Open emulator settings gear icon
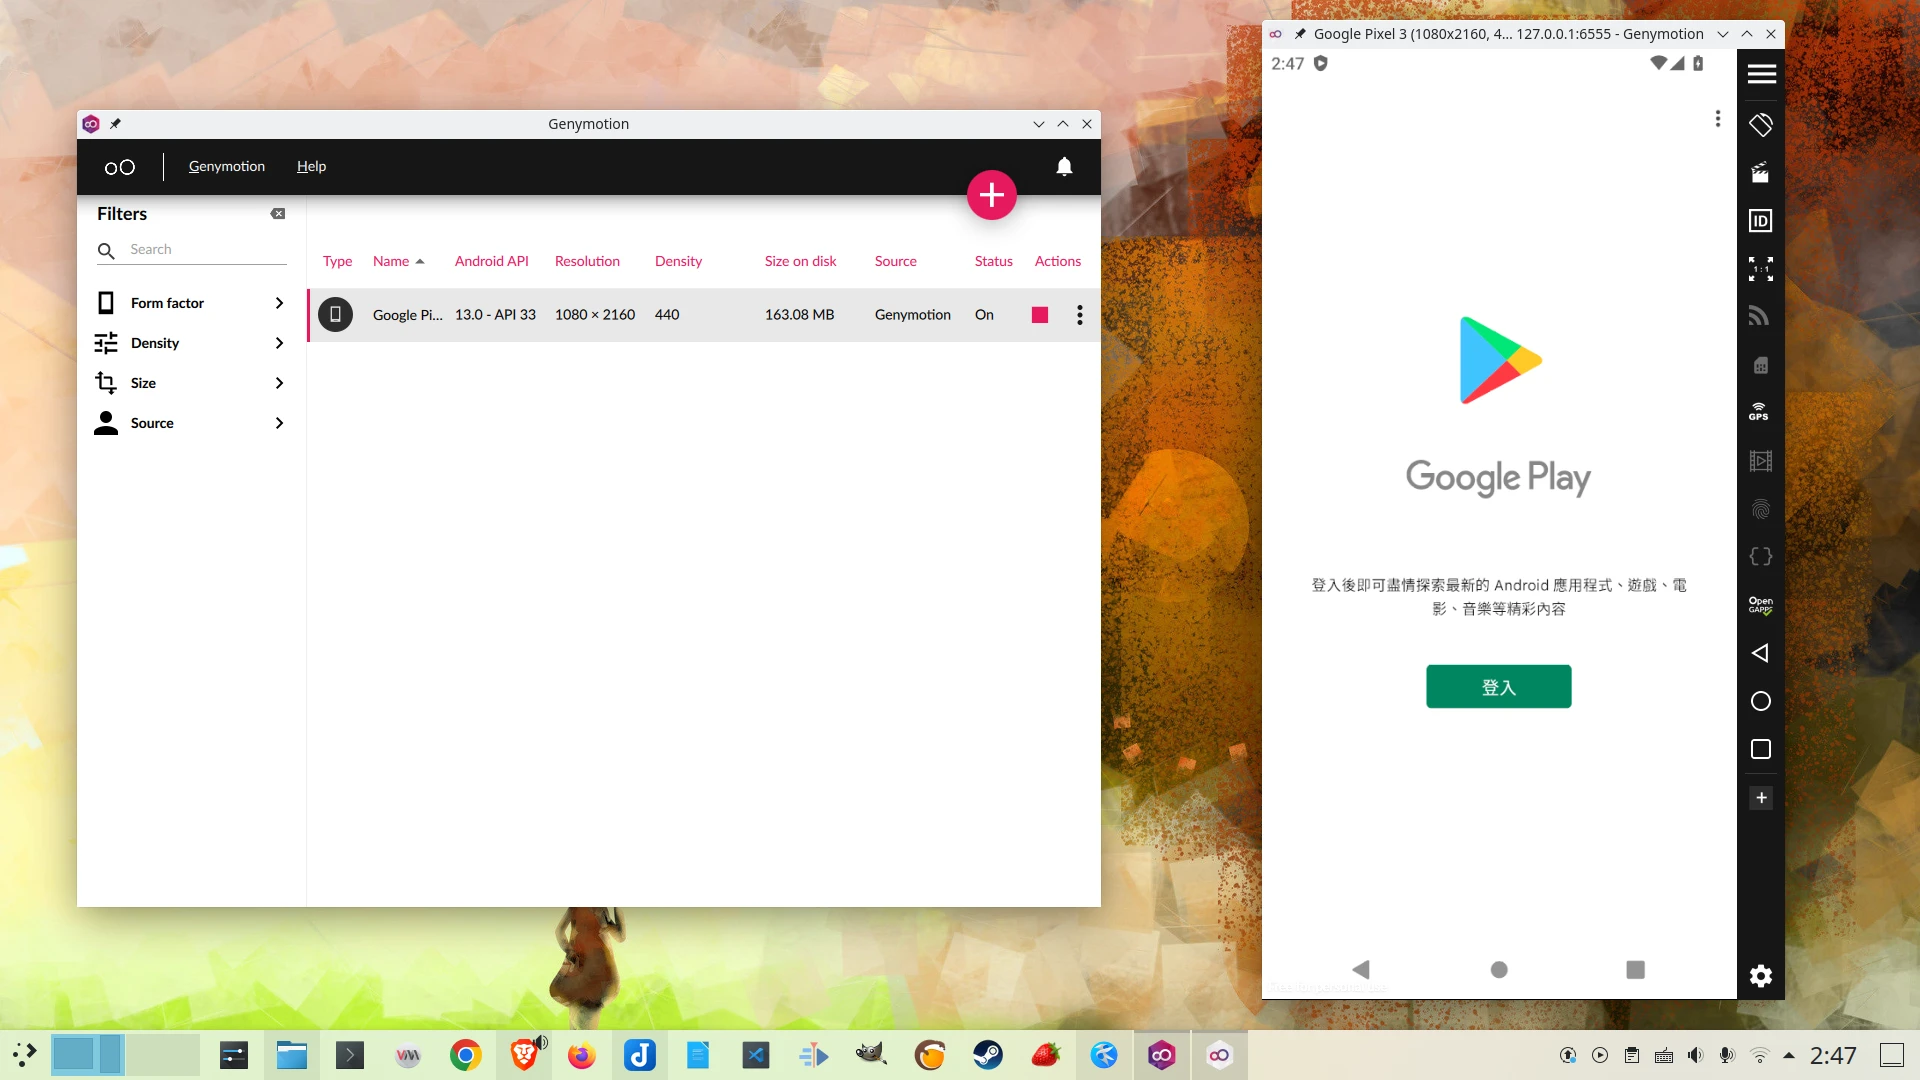The width and height of the screenshot is (1920, 1080). click(x=1760, y=976)
